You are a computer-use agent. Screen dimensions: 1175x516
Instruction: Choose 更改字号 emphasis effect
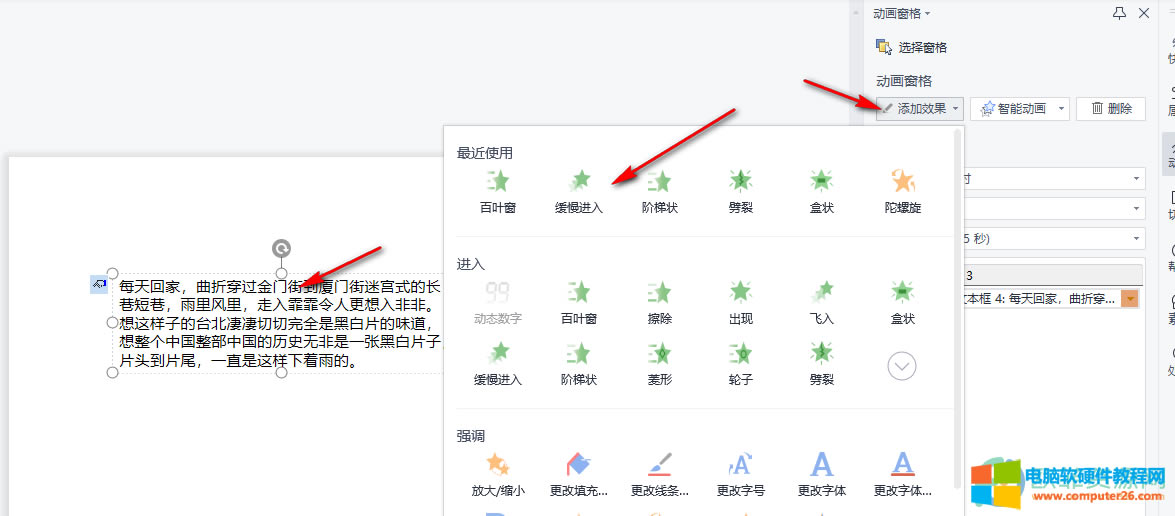740,473
